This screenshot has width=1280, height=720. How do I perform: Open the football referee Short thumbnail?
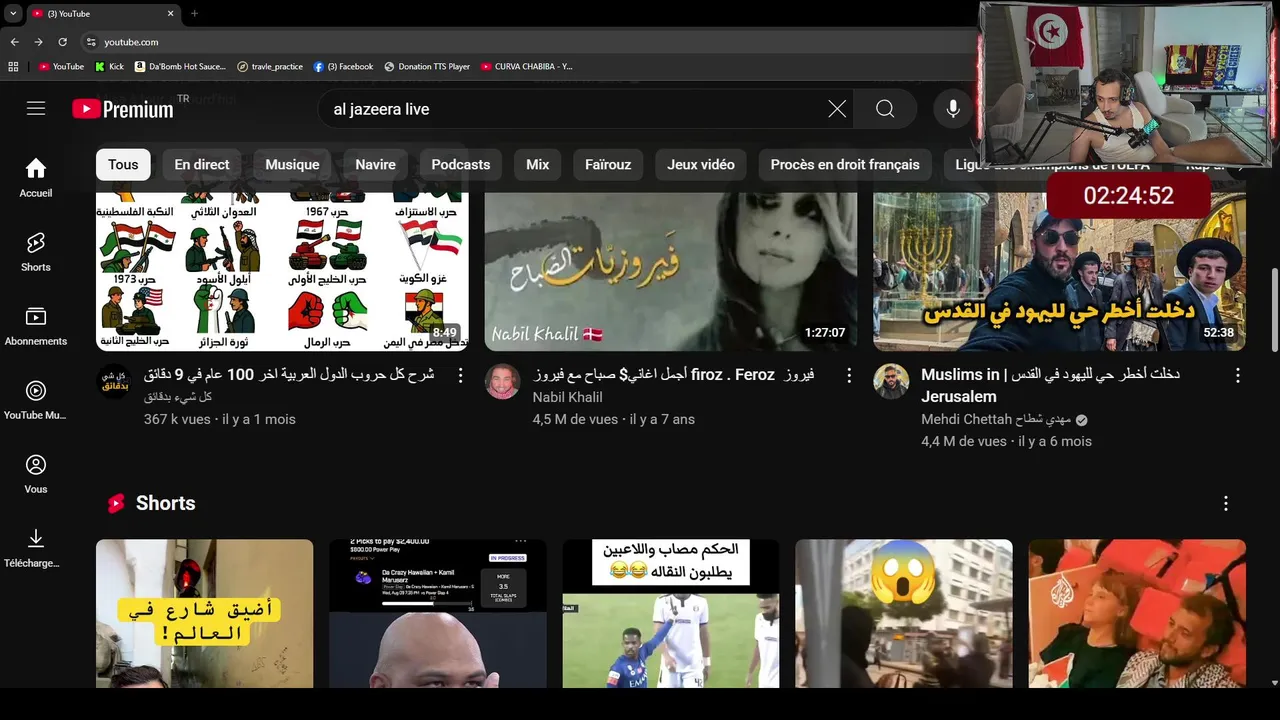671,614
